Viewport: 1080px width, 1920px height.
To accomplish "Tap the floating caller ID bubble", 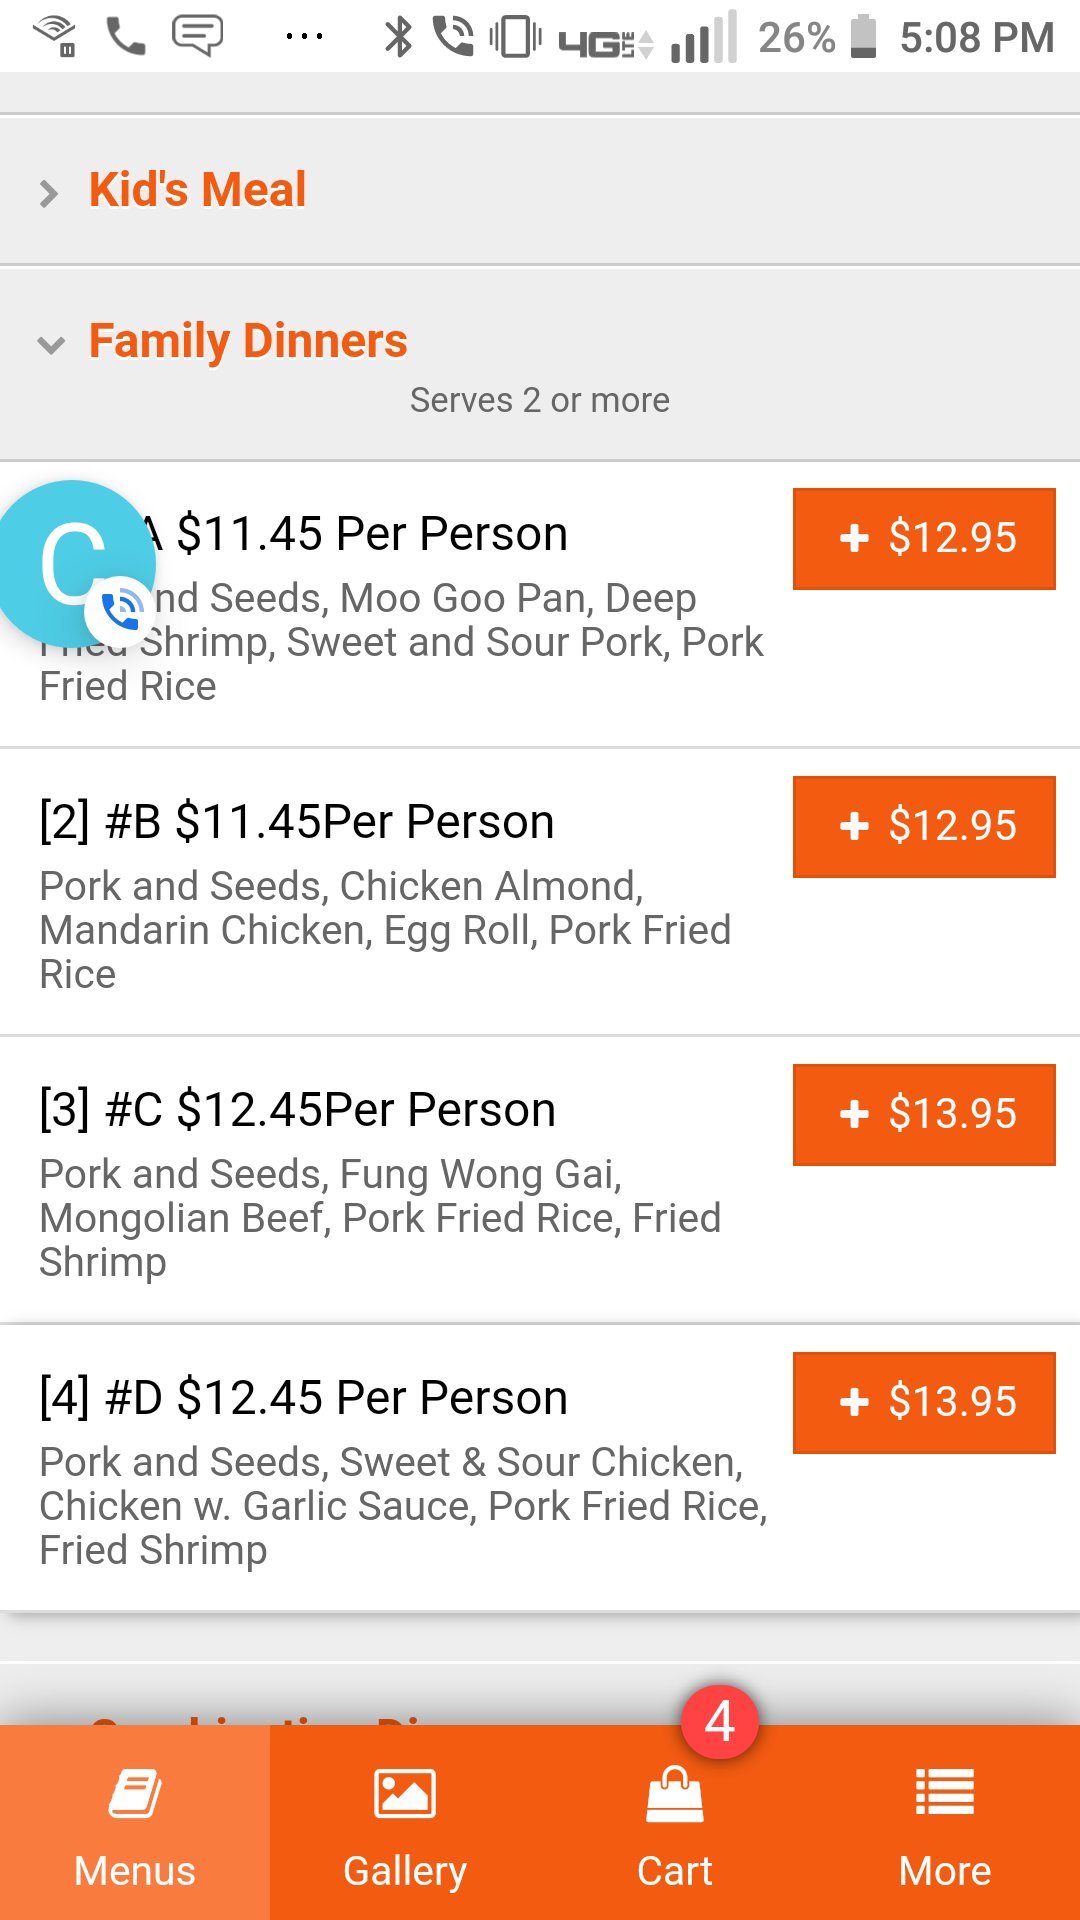I will point(76,563).
